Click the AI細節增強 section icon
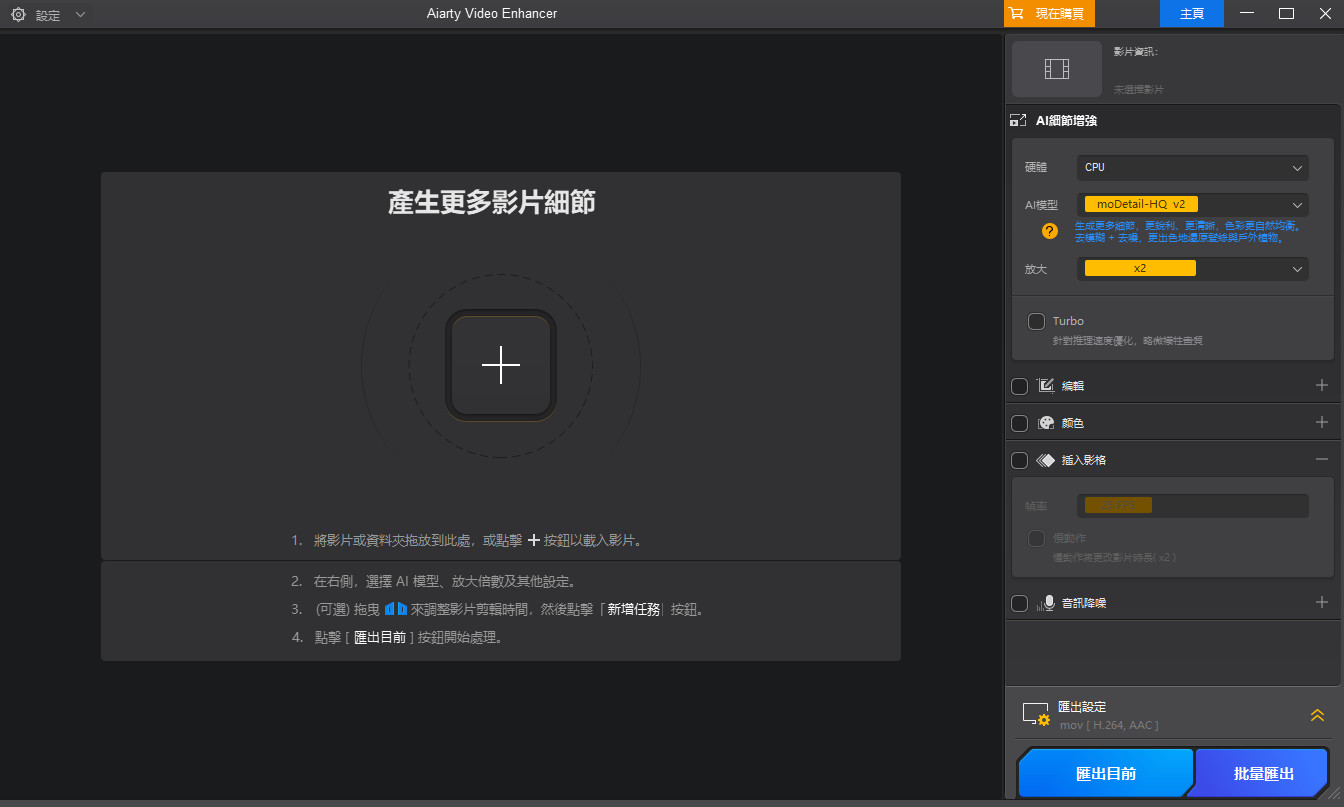The image size is (1344, 807). 1018,121
